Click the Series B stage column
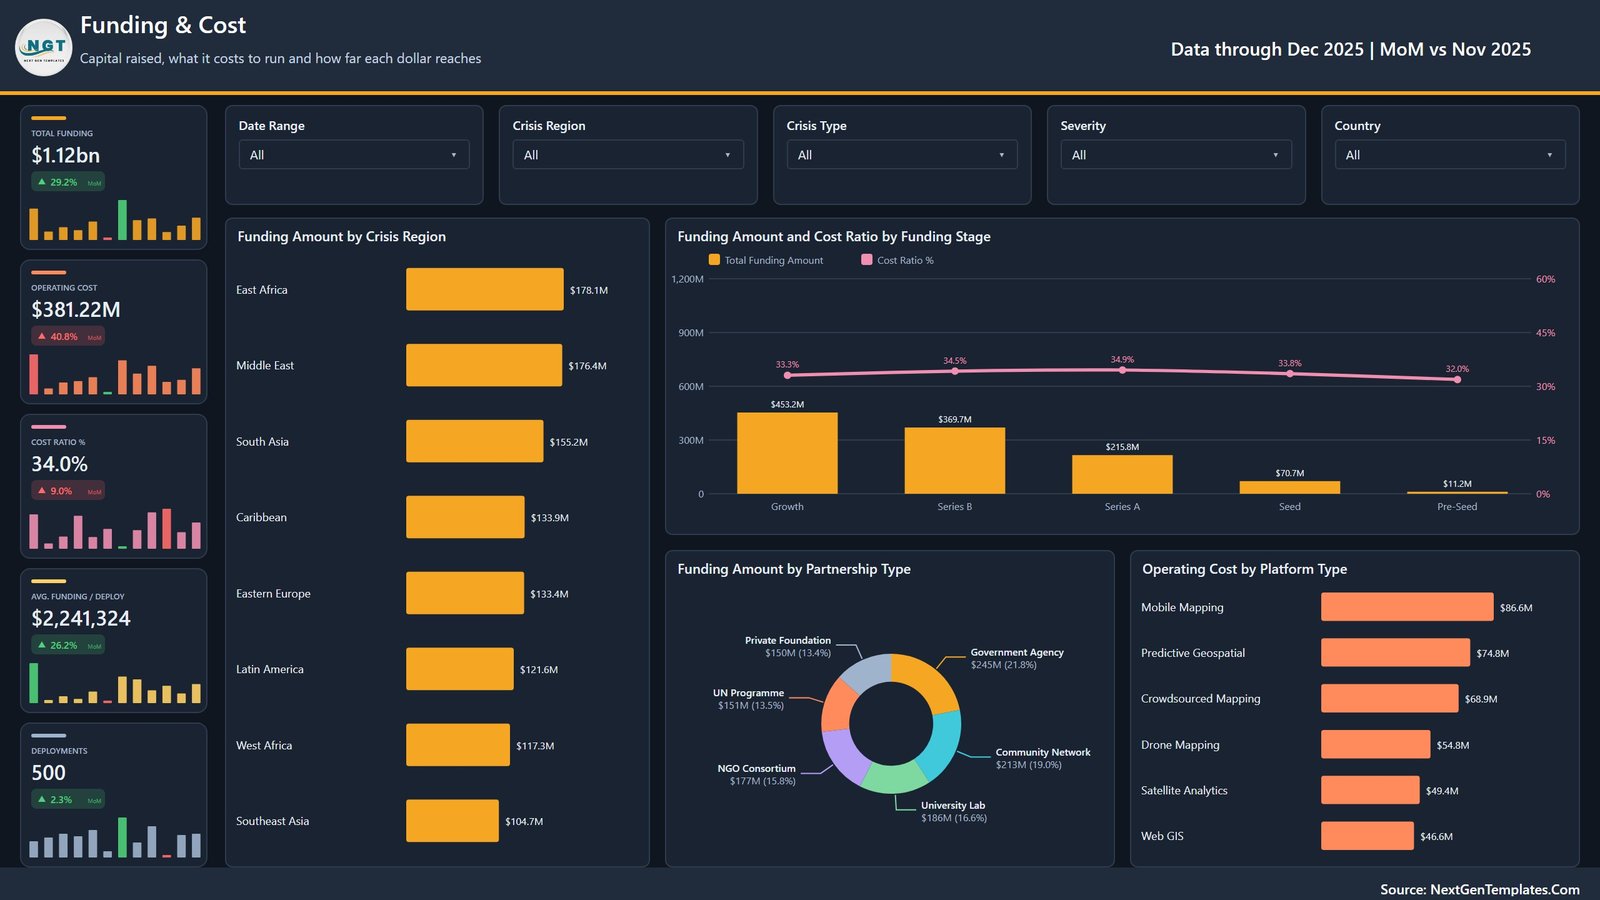 click(x=955, y=461)
